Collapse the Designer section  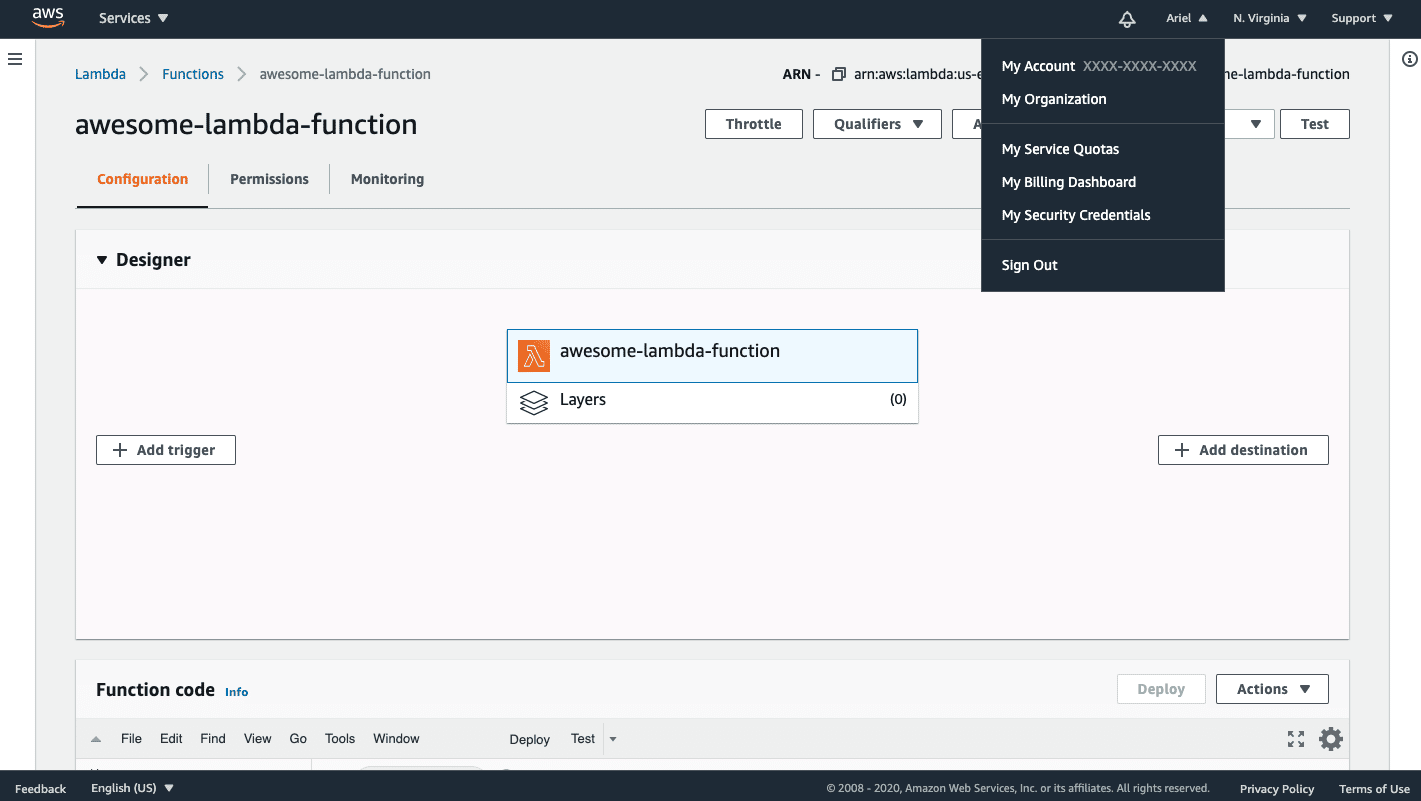pos(101,260)
